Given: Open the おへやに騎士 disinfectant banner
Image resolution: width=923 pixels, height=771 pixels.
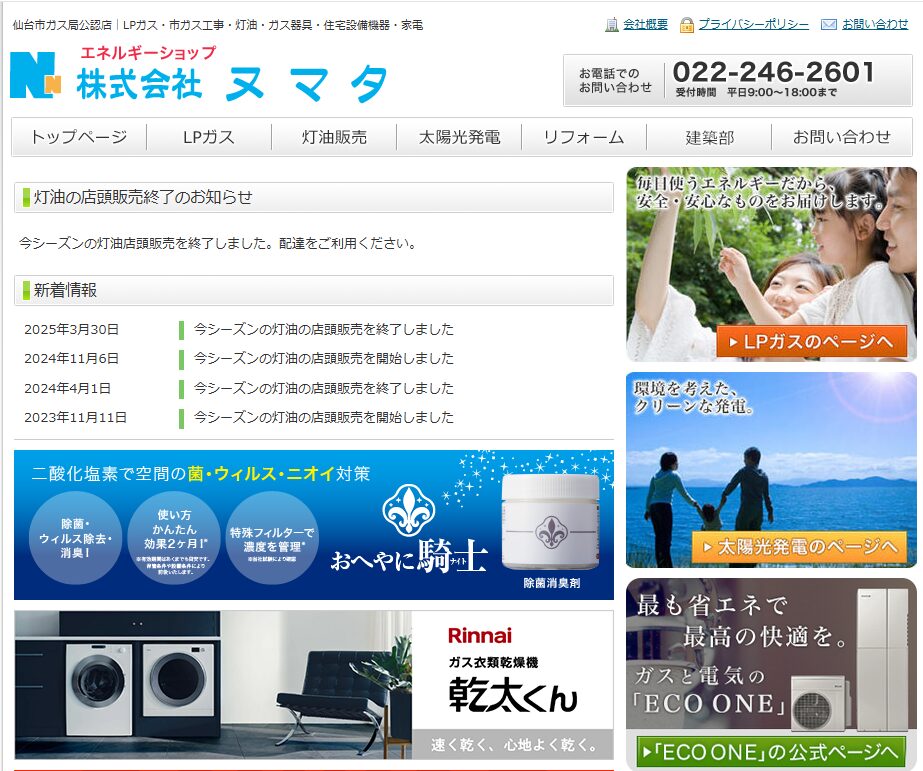Looking at the screenshot, I should click(313, 525).
